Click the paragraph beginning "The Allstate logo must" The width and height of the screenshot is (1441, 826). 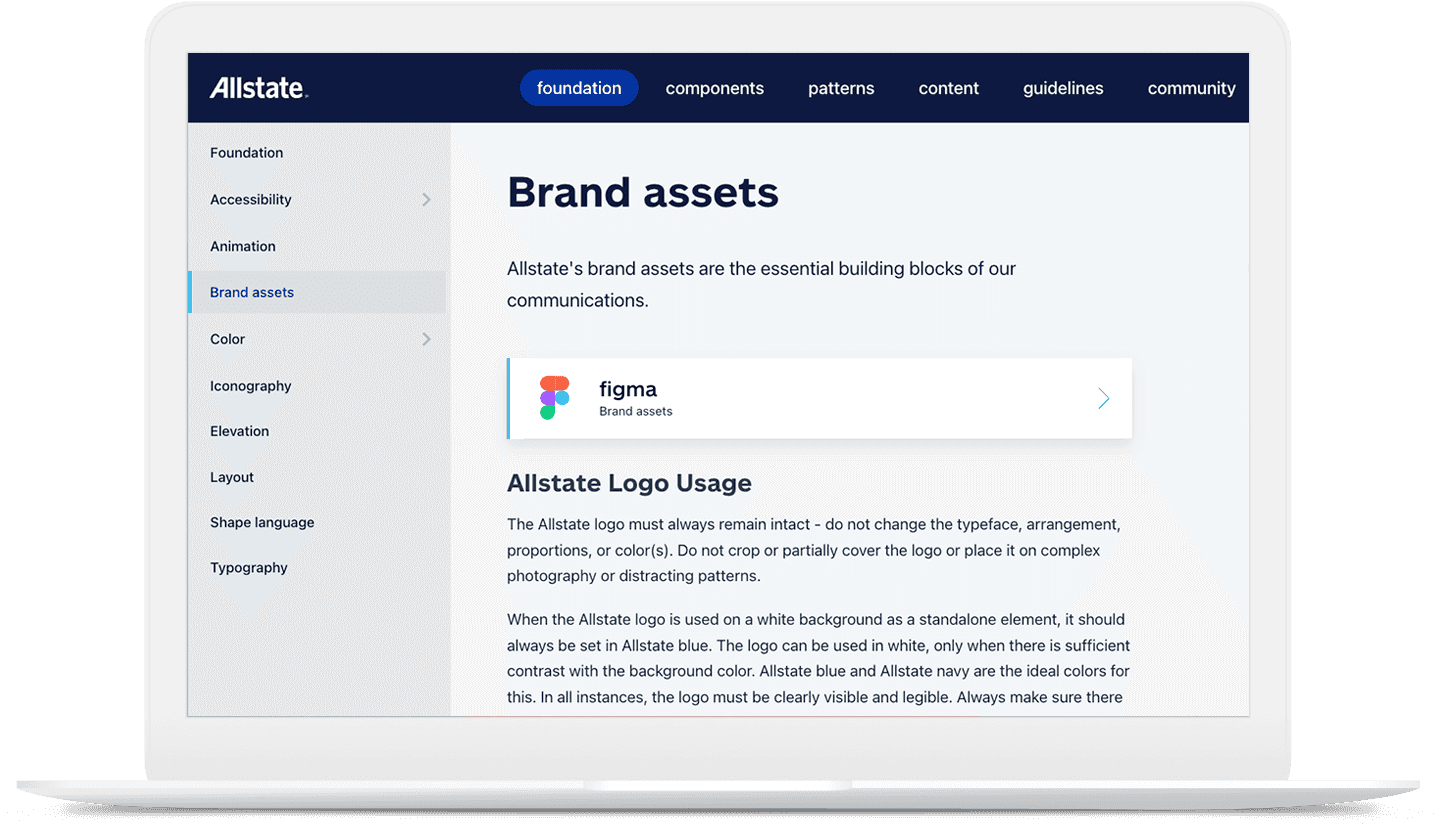point(814,550)
